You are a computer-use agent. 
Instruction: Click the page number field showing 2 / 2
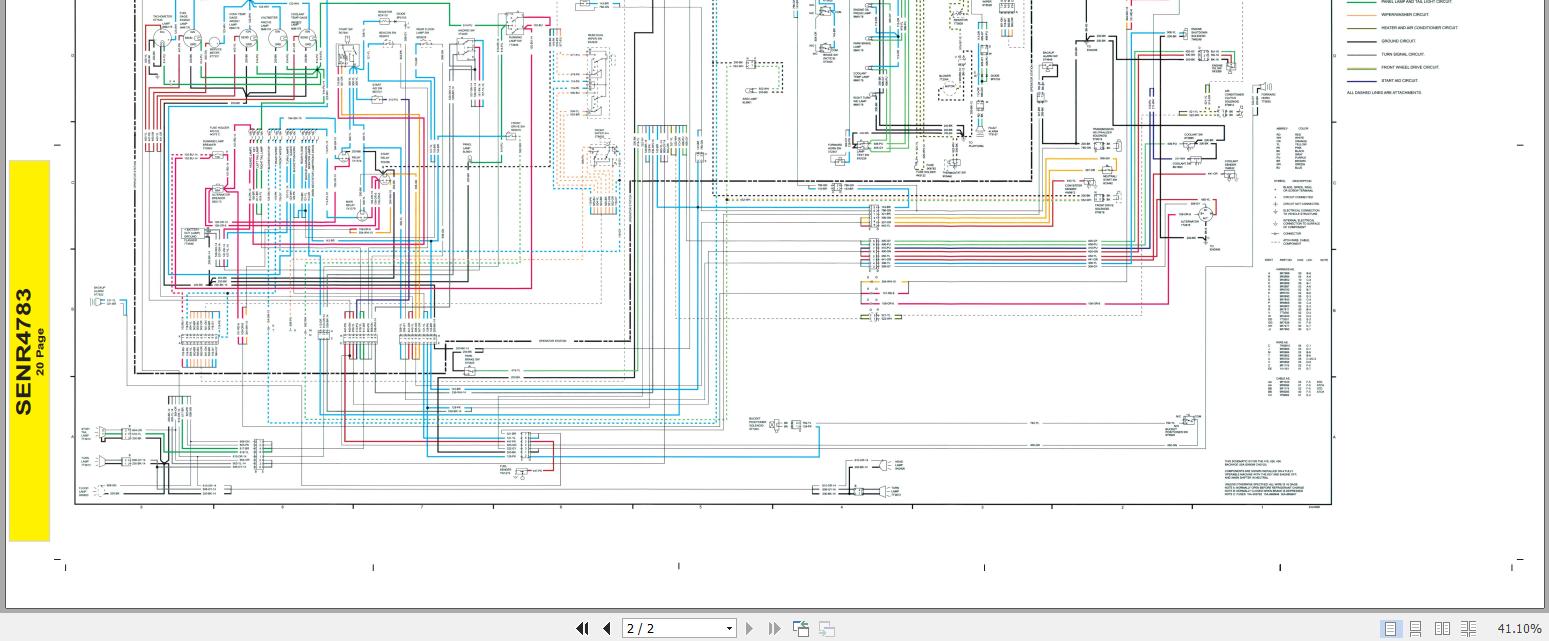(672, 628)
